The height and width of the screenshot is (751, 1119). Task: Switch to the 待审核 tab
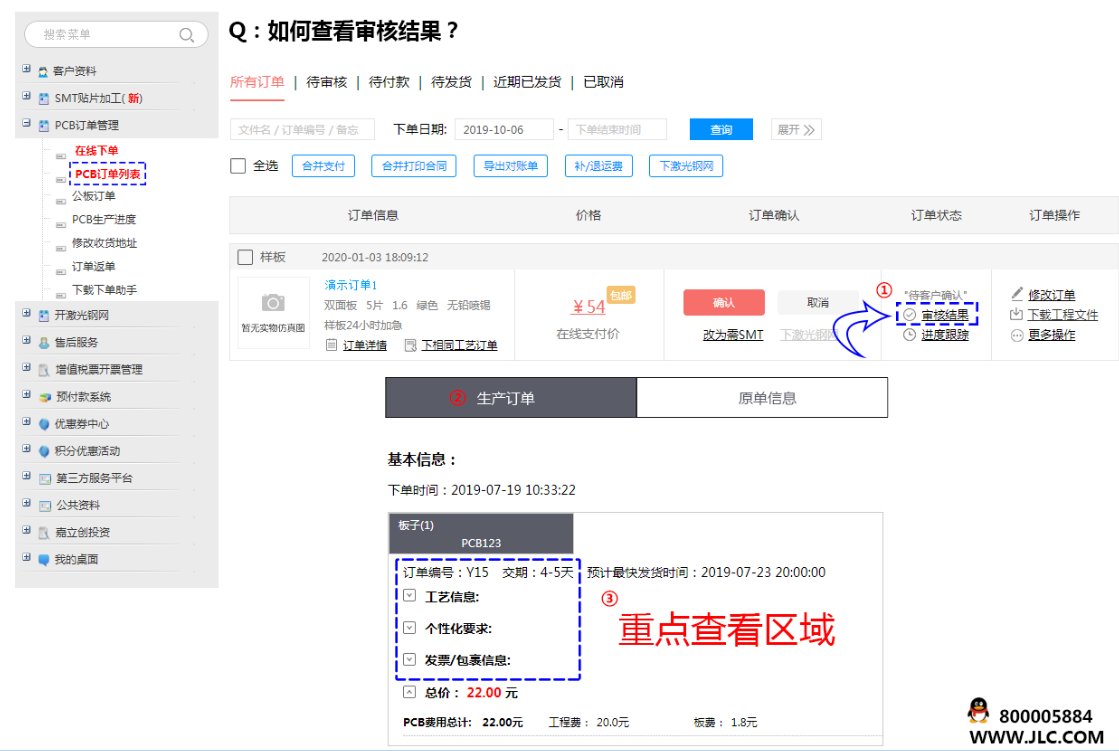[326, 82]
